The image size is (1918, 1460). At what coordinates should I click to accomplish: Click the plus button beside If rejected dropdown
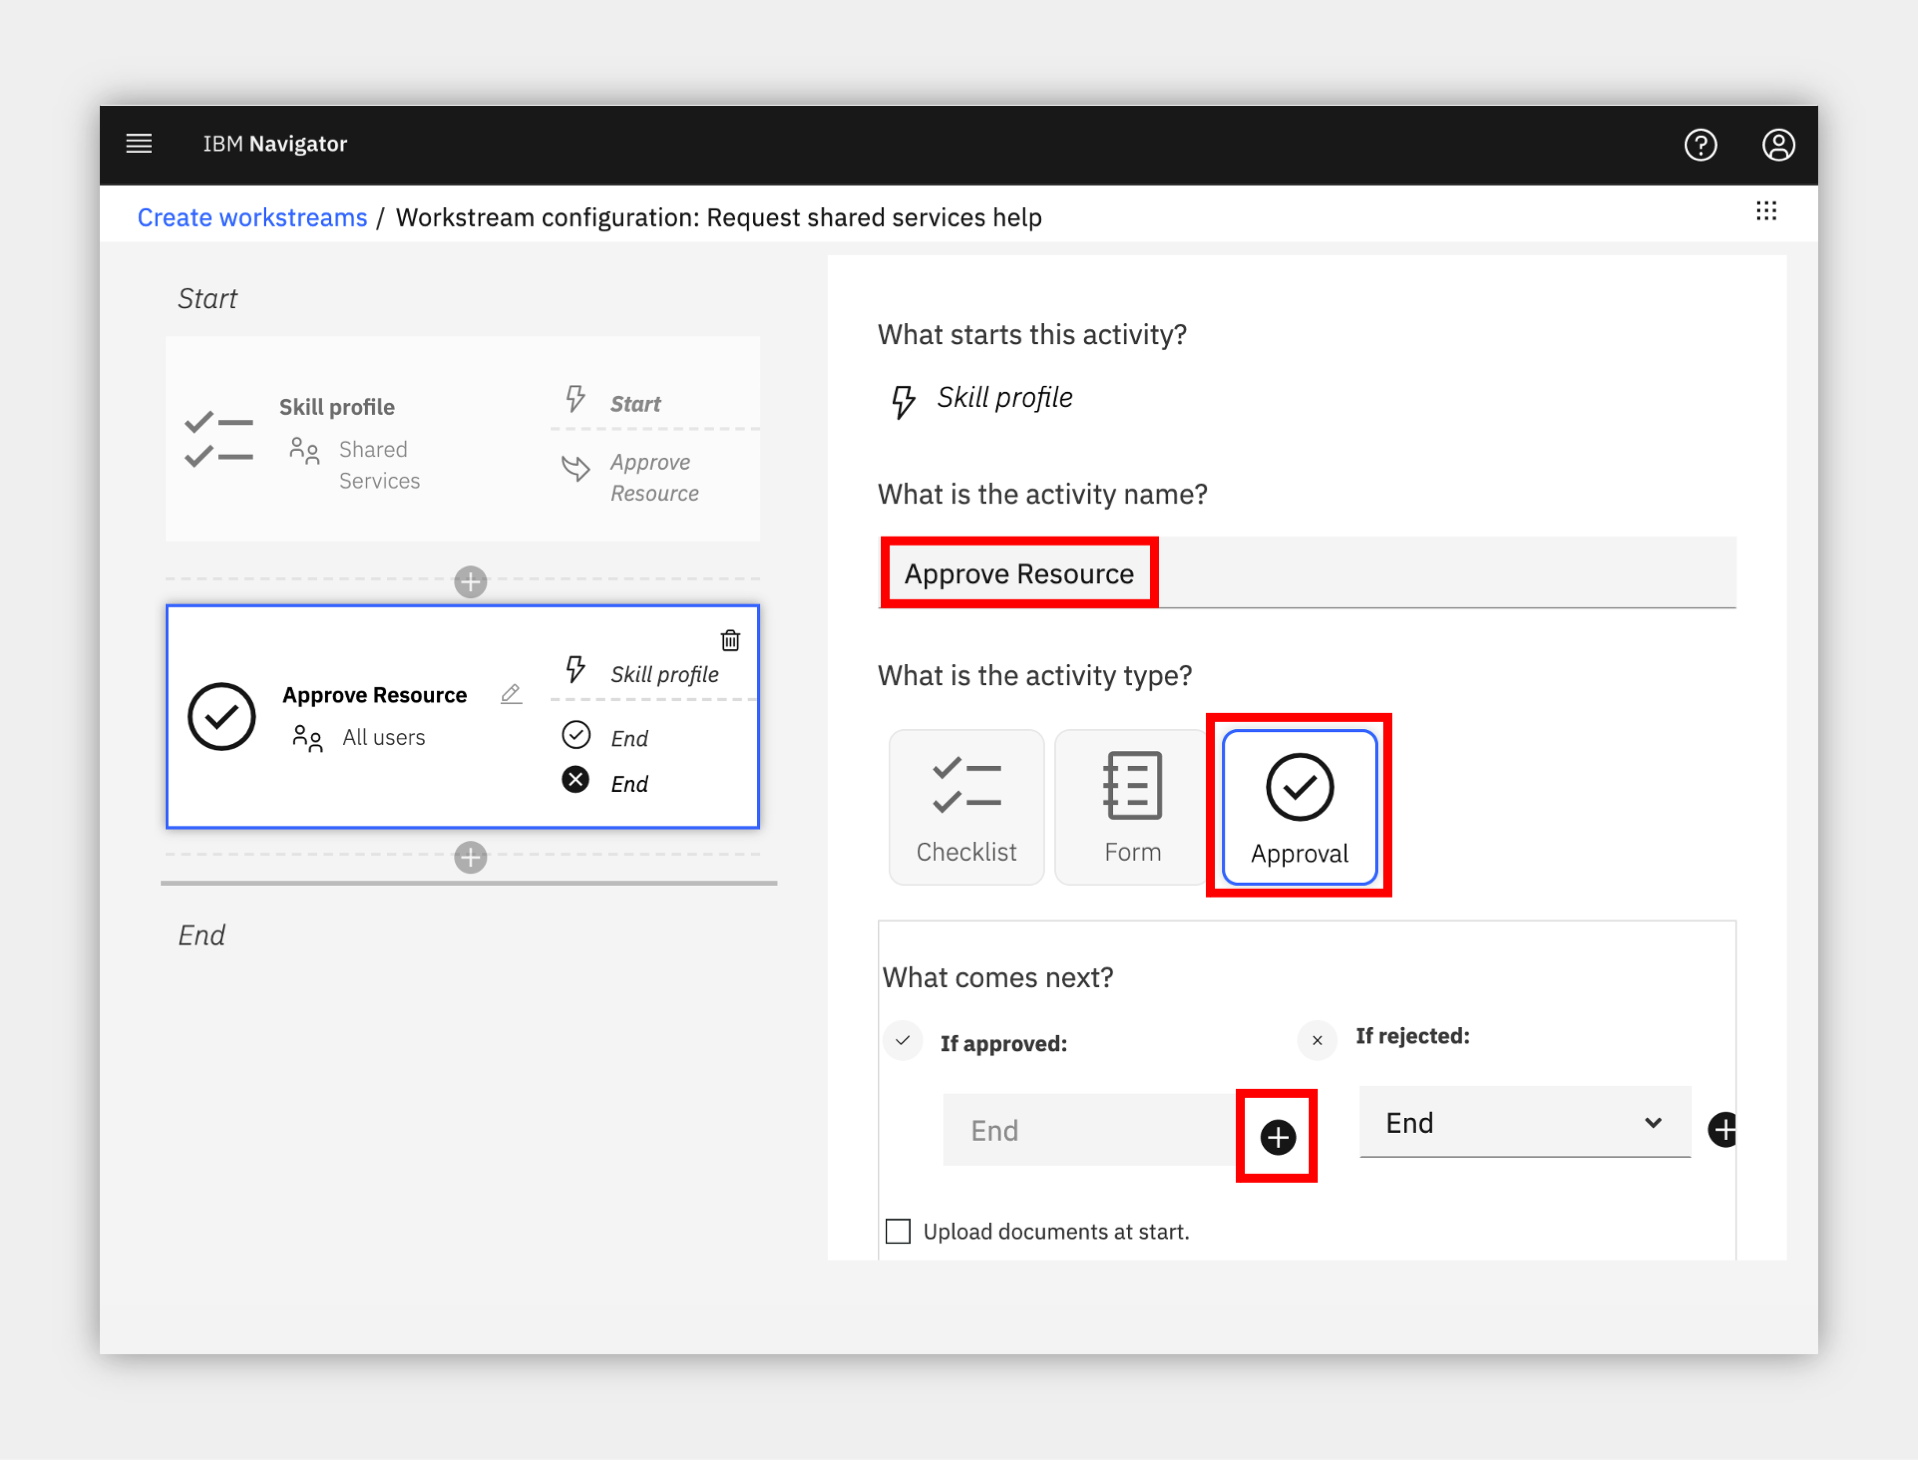(1723, 1129)
